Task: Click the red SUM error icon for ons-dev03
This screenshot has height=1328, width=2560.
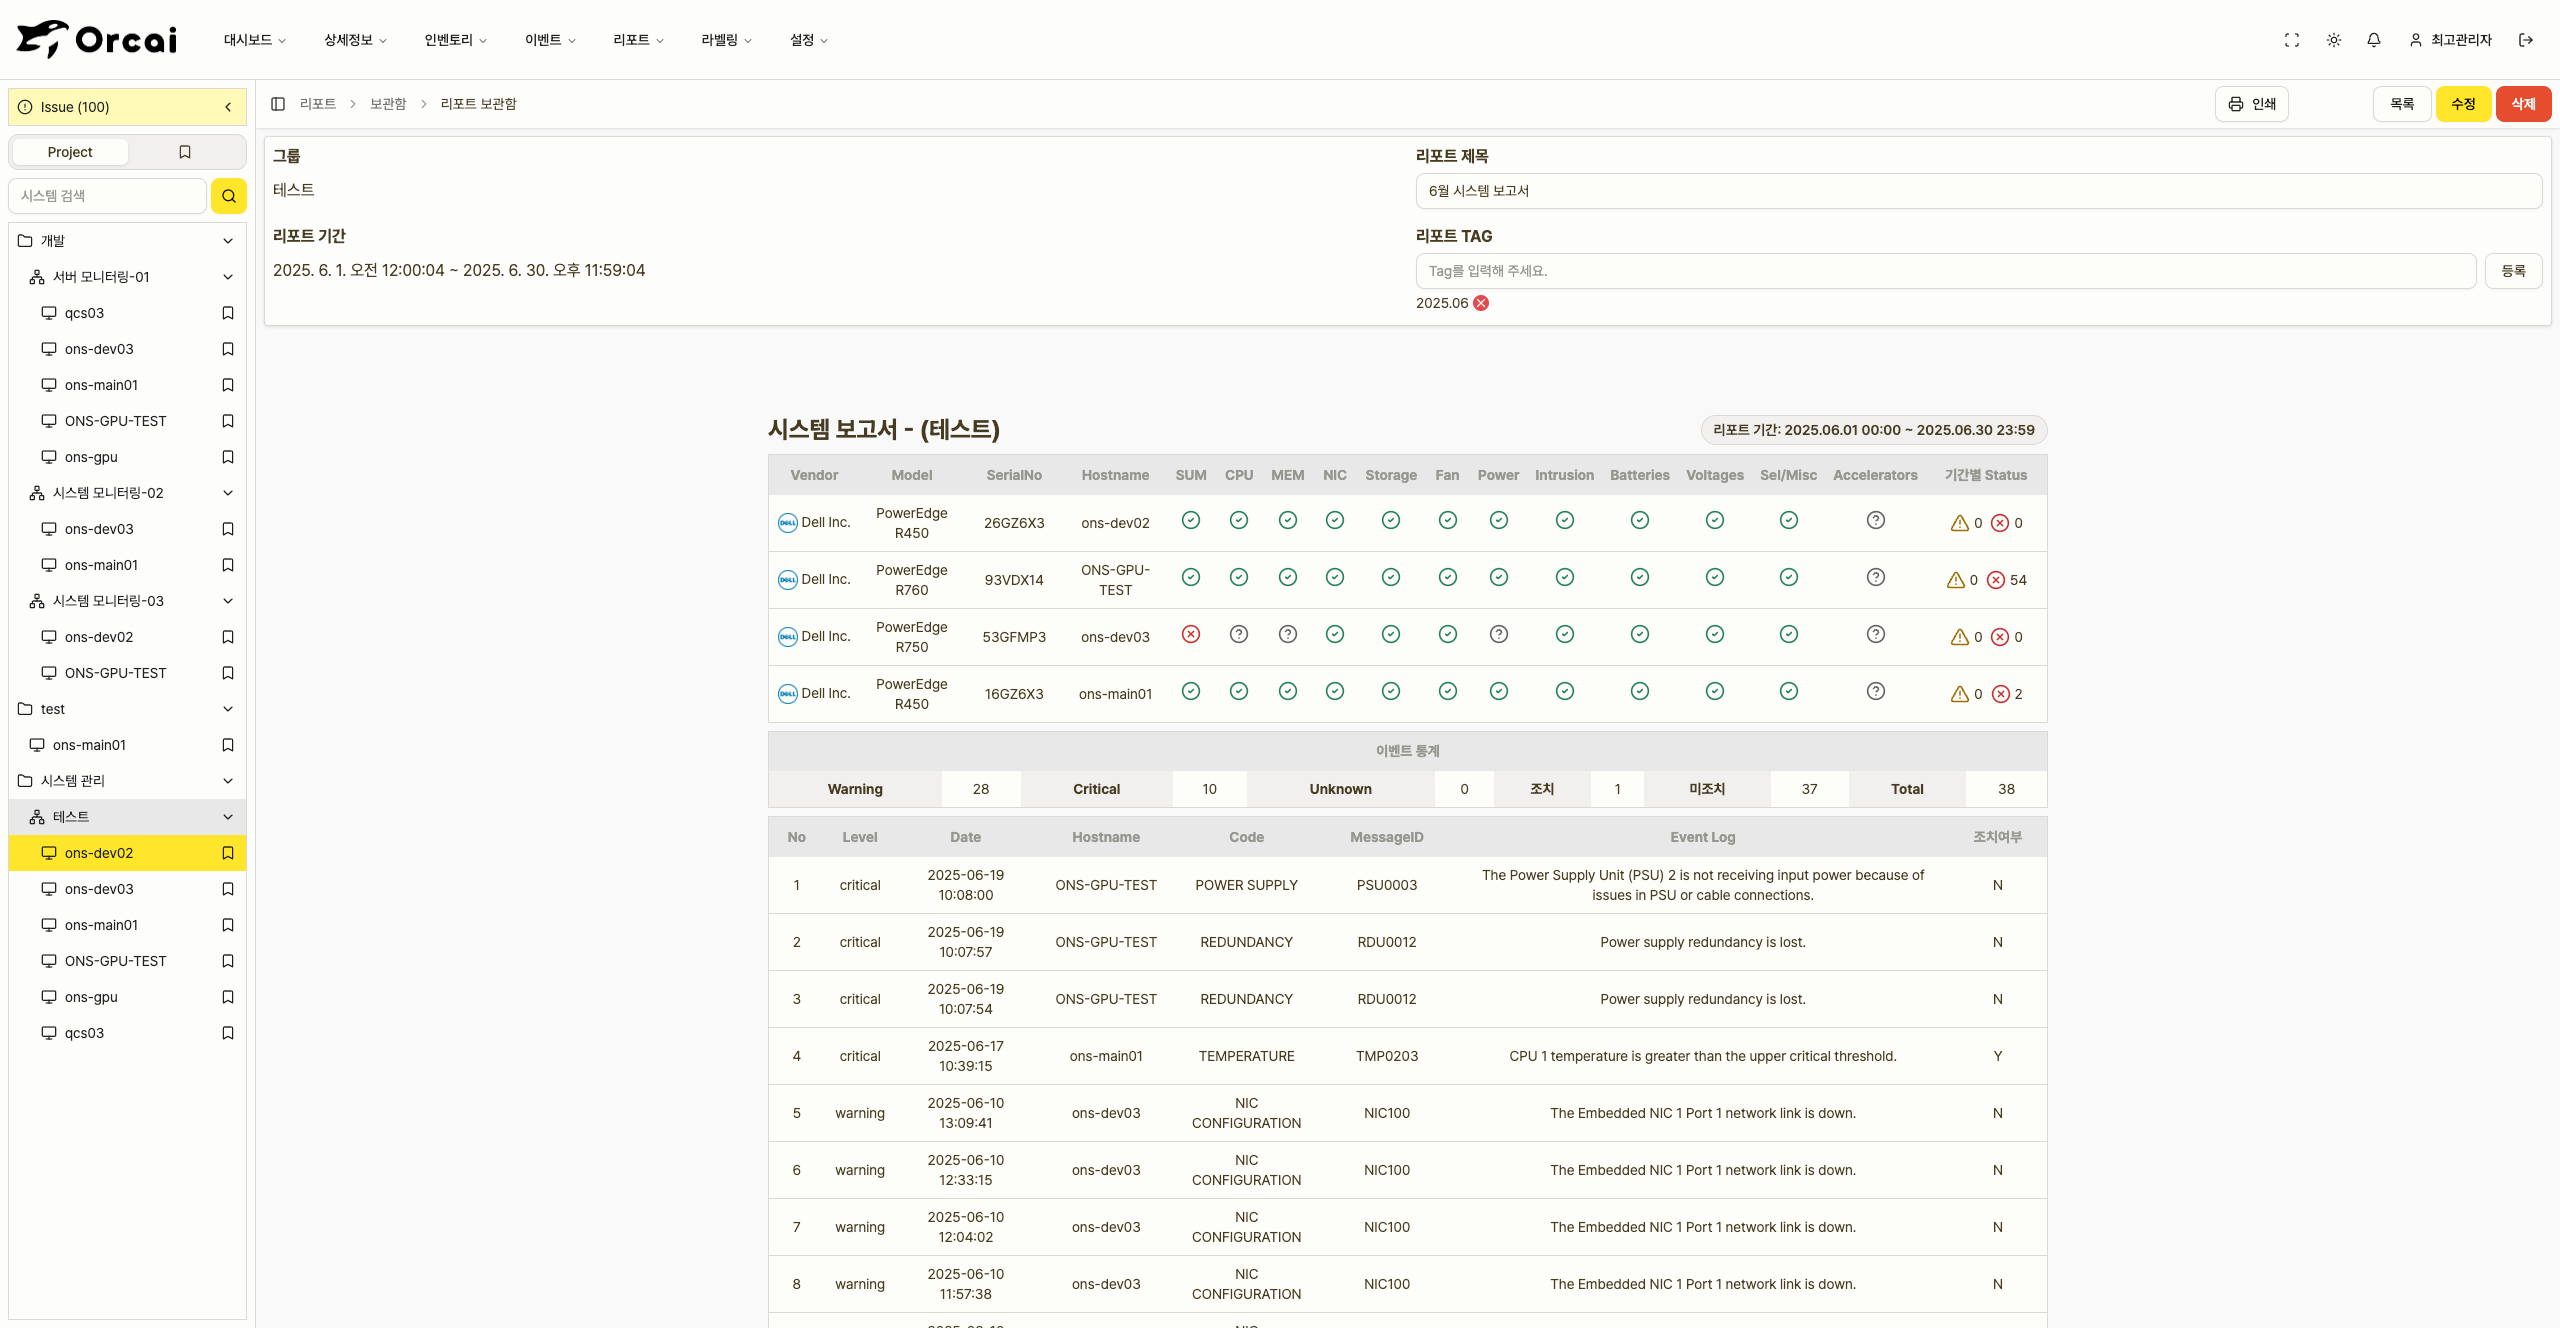Action: [x=1190, y=634]
